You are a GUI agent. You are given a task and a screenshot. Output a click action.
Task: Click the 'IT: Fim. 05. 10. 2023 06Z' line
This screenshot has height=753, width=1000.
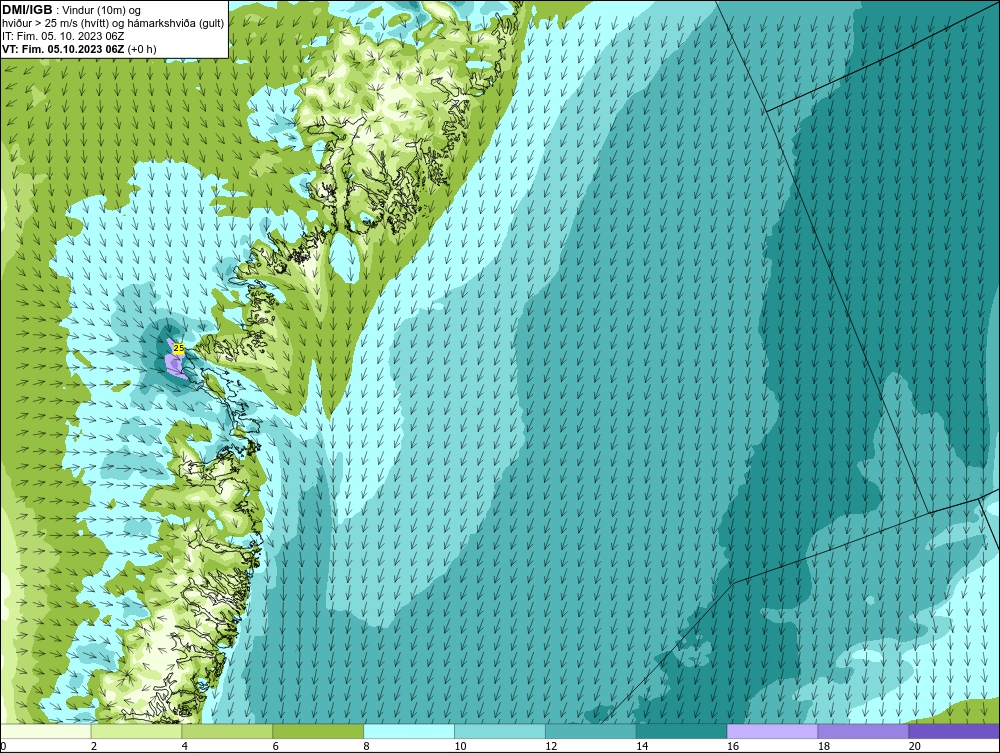(x=63, y=36)
